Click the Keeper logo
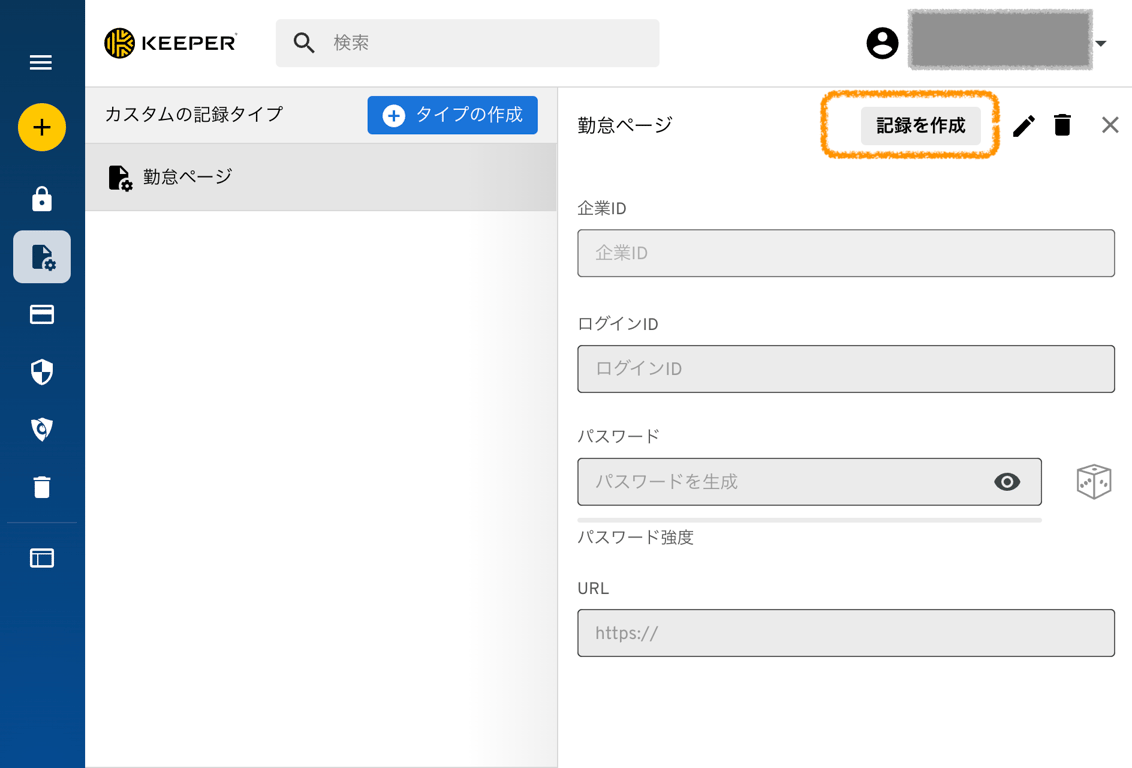 (170, 43)
